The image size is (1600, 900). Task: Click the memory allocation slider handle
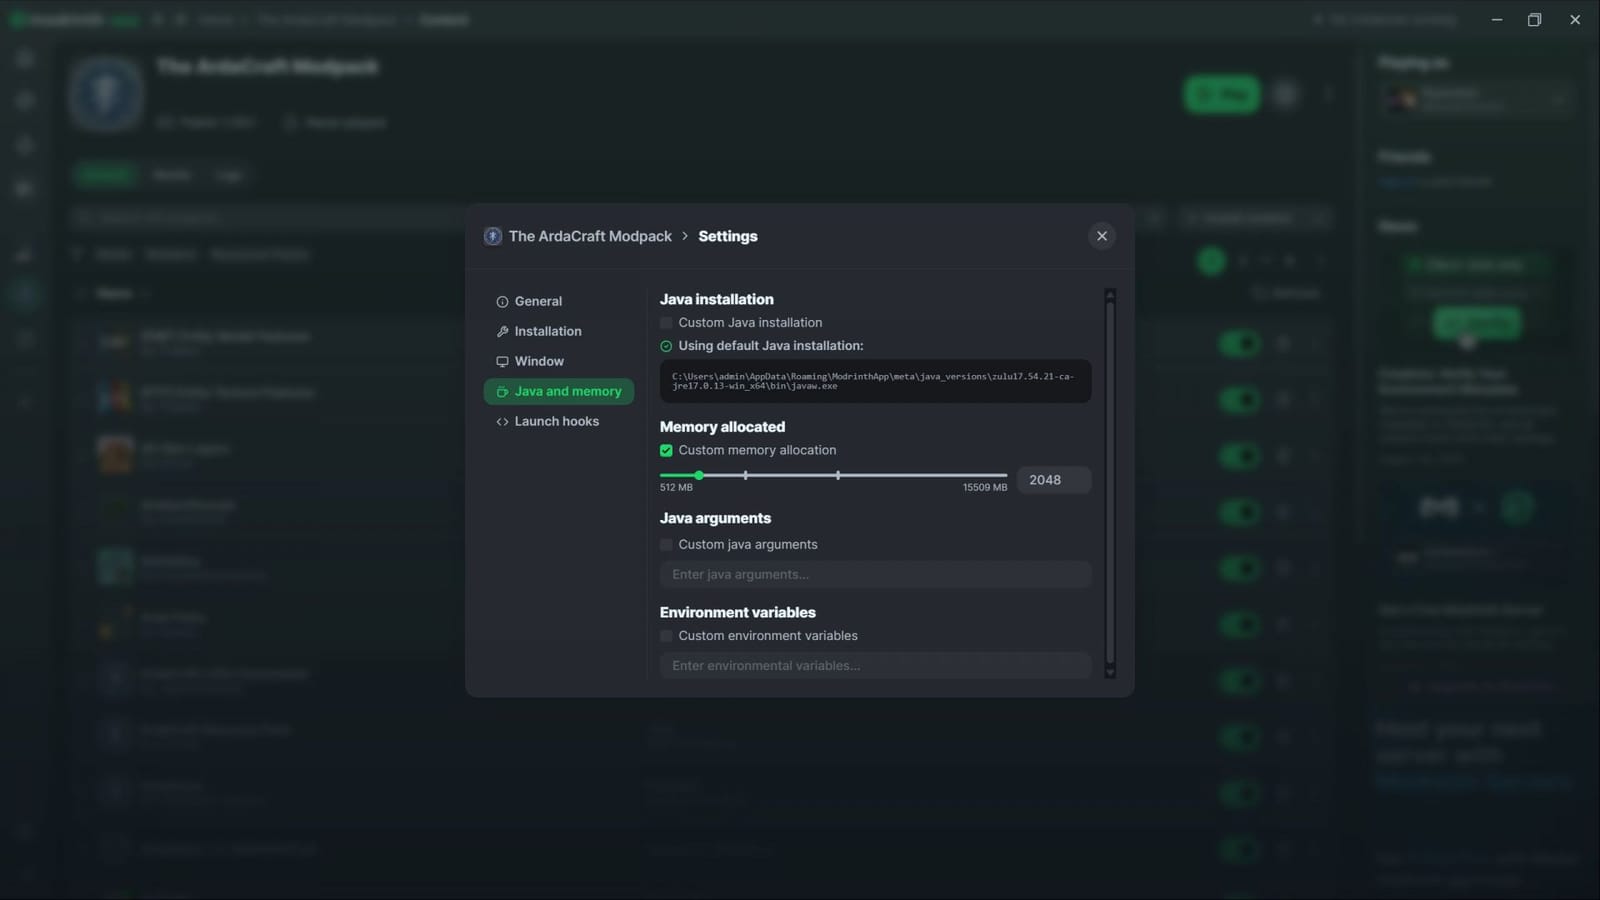[699, 475]
